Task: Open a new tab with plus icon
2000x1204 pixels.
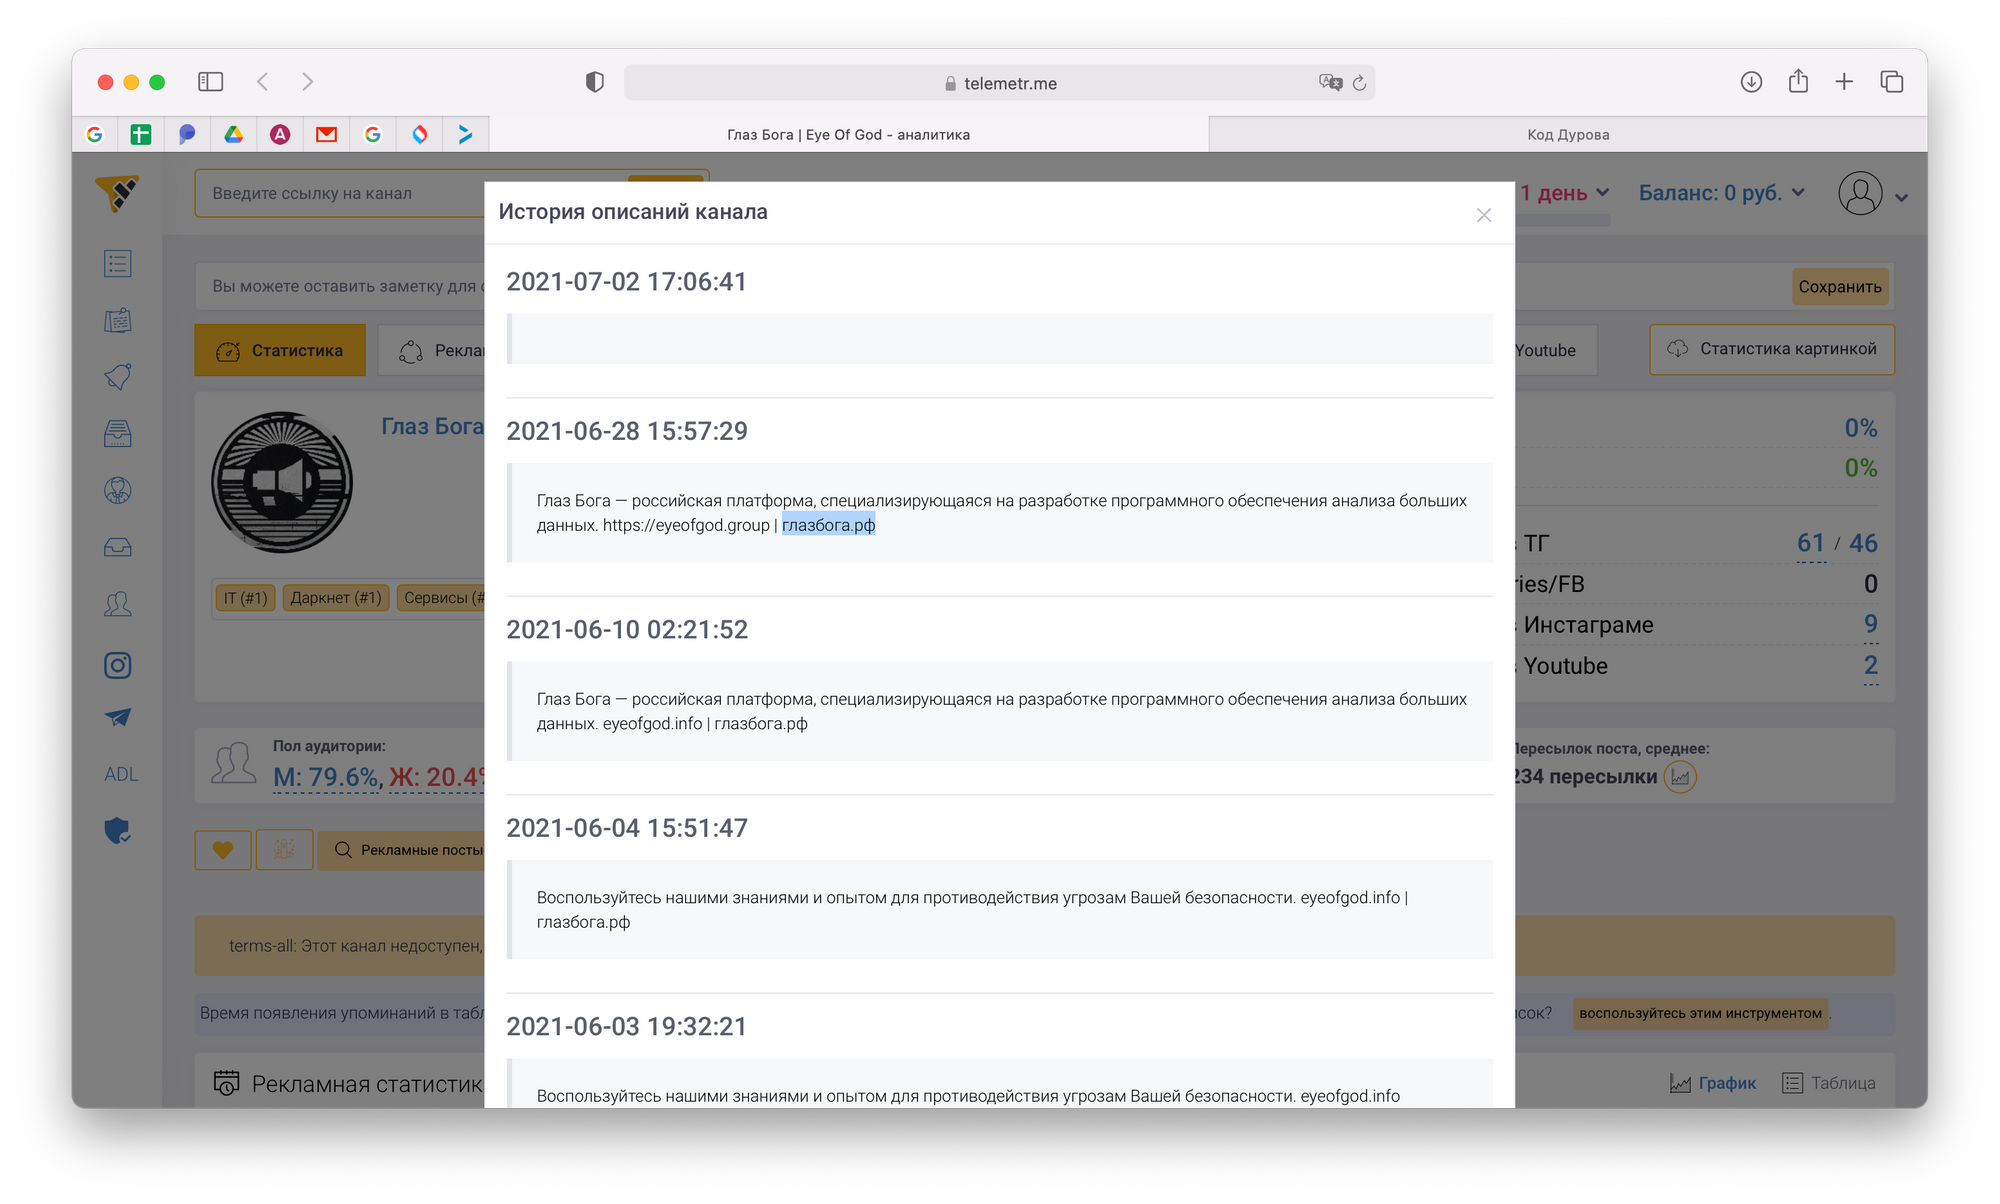Action: [1844, 82]
